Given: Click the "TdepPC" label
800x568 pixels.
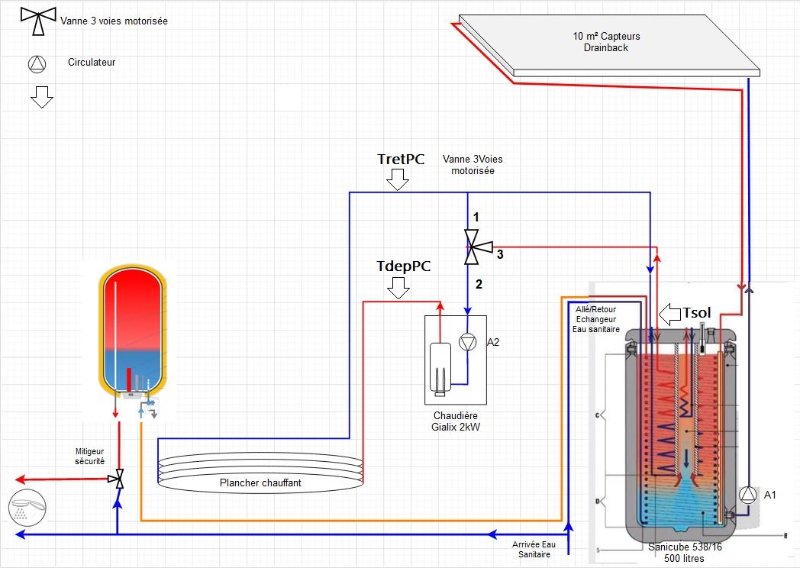Looking at the screenshot, I should coord(404,266).
